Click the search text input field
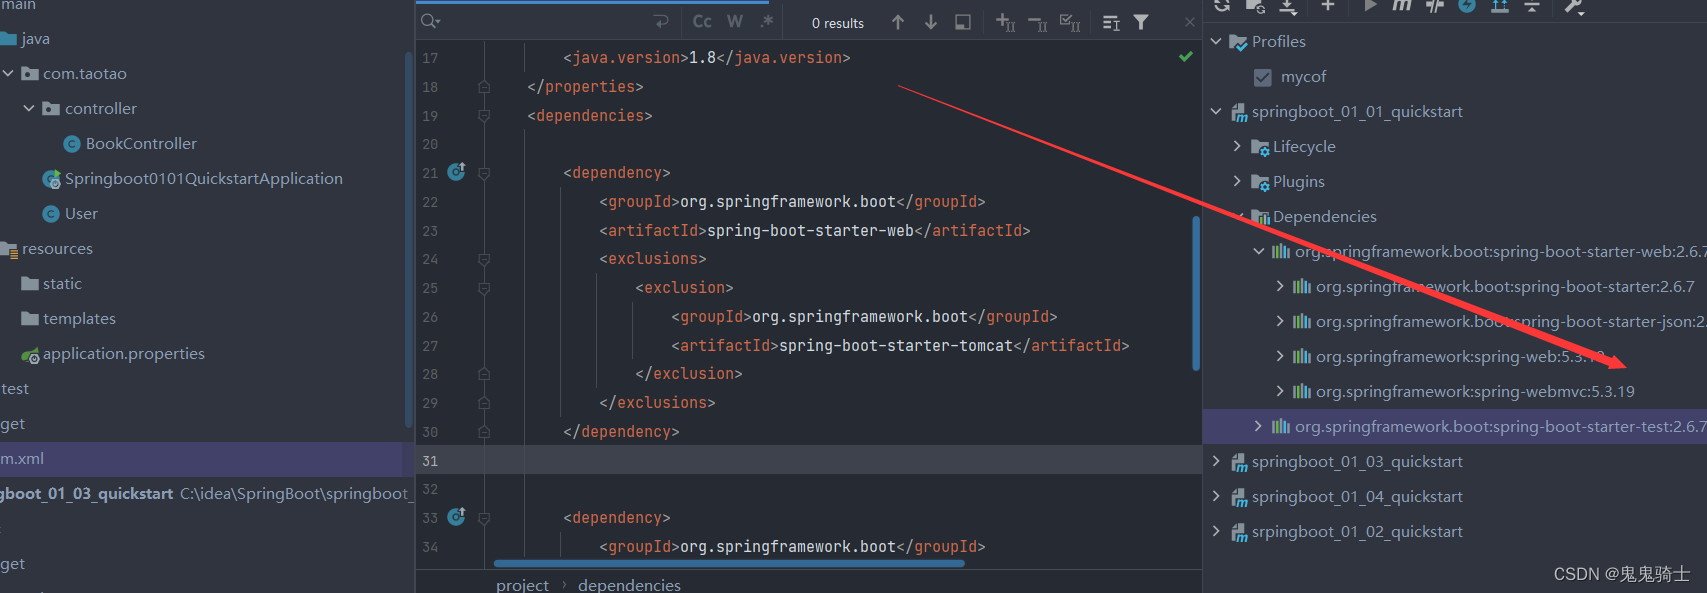The image size is (1707, 593). [x=545, y=22]
